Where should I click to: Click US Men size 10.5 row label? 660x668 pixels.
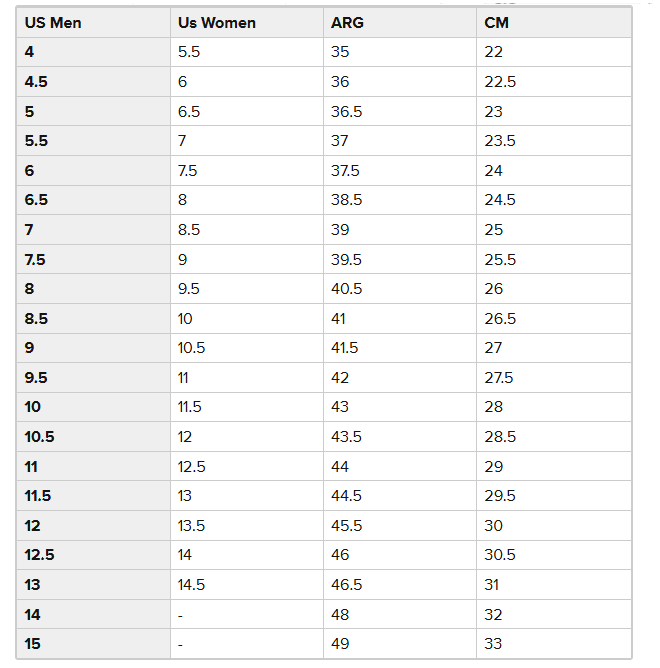click(39, 437)
